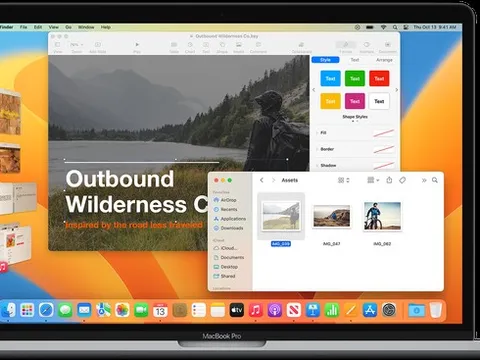480x360 pixels.
Task: Show next shape styles page arrow
Action: point(396,90)
